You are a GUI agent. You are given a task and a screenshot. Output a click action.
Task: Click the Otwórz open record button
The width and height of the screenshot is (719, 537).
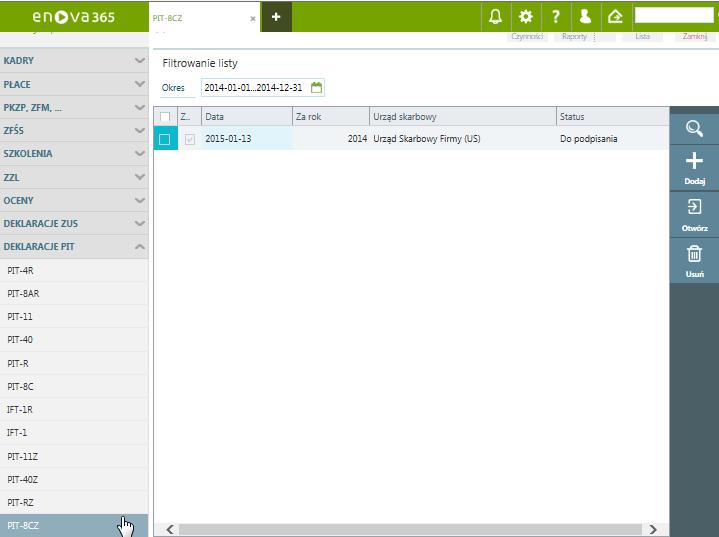point(694,215)
